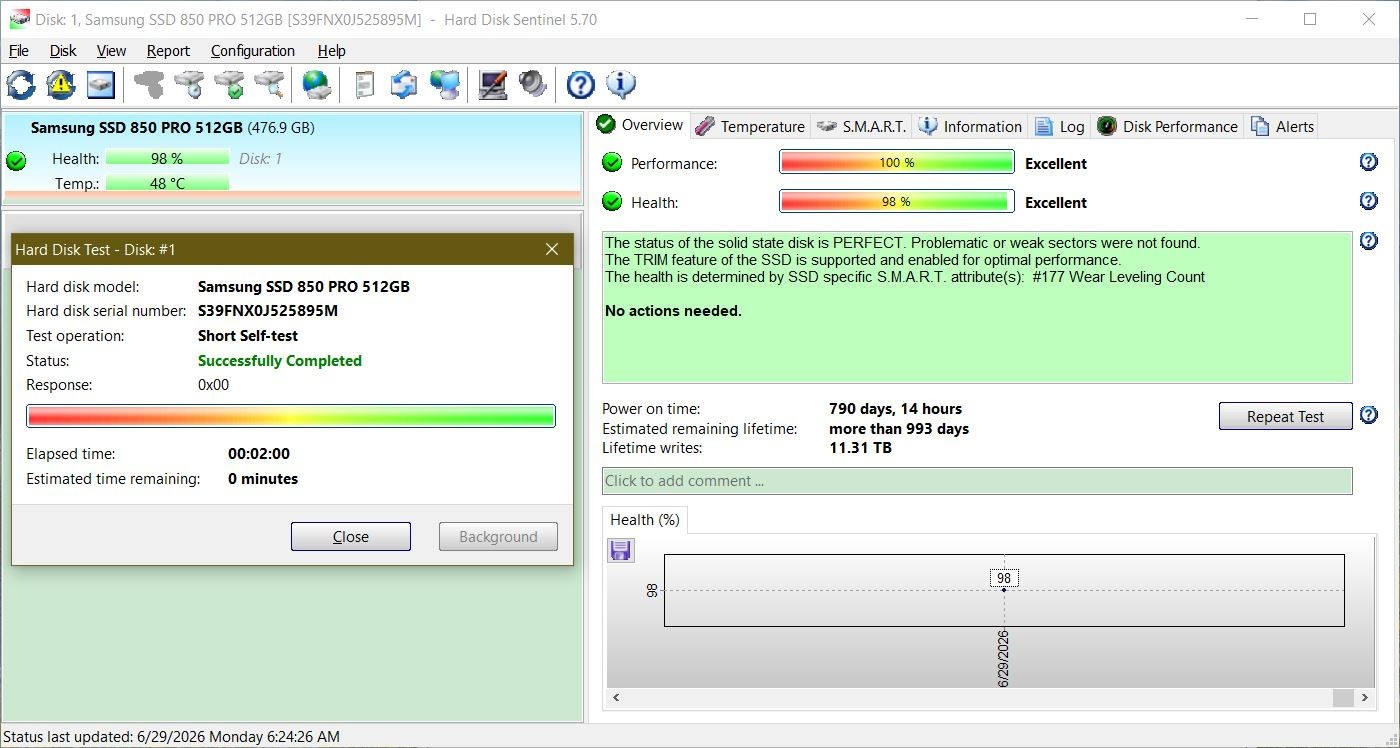
Task: Switch to the S.M.A.R.T. tab
Action: (x=861, y=126)
